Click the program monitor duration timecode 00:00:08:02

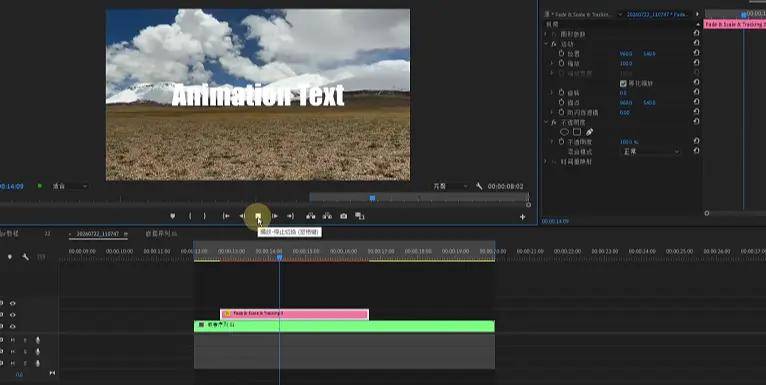505,186
